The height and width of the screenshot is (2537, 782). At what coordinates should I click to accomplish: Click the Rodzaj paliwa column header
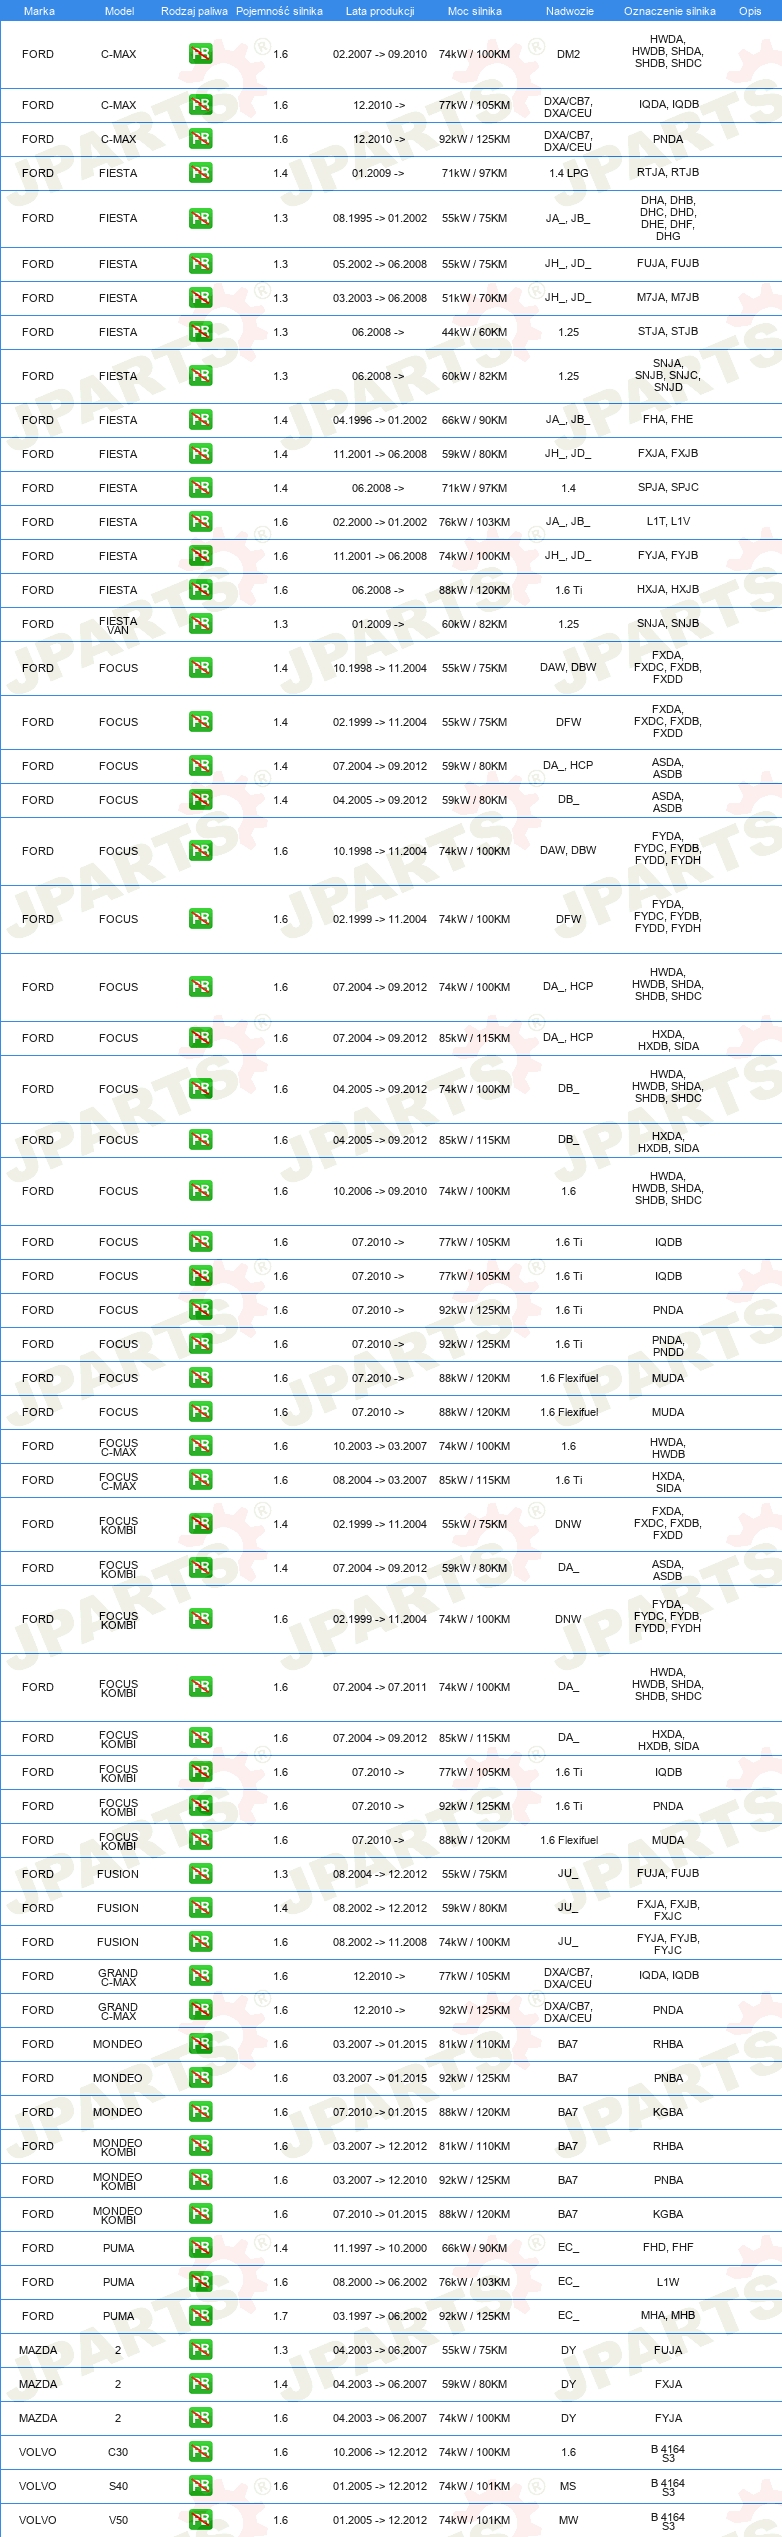(194, 11)
